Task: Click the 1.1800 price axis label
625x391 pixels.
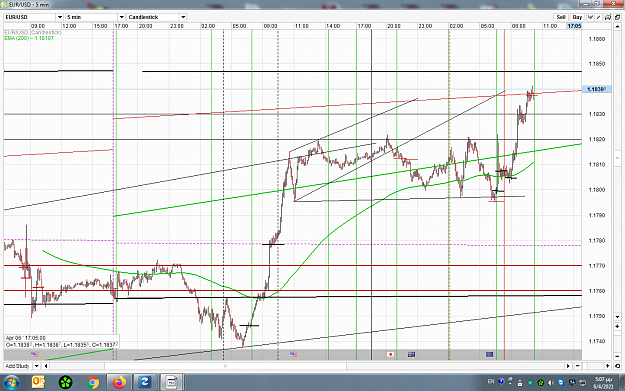Action: pos(597,190)
